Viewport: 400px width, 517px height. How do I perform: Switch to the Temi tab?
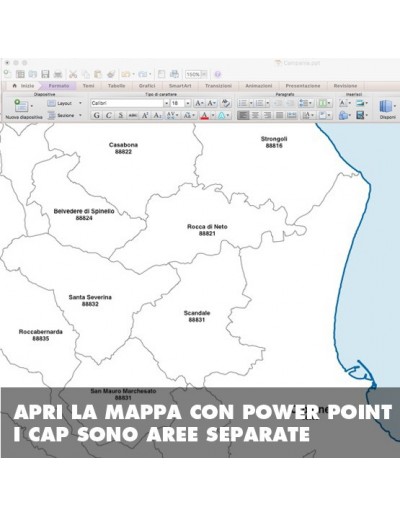88,86
